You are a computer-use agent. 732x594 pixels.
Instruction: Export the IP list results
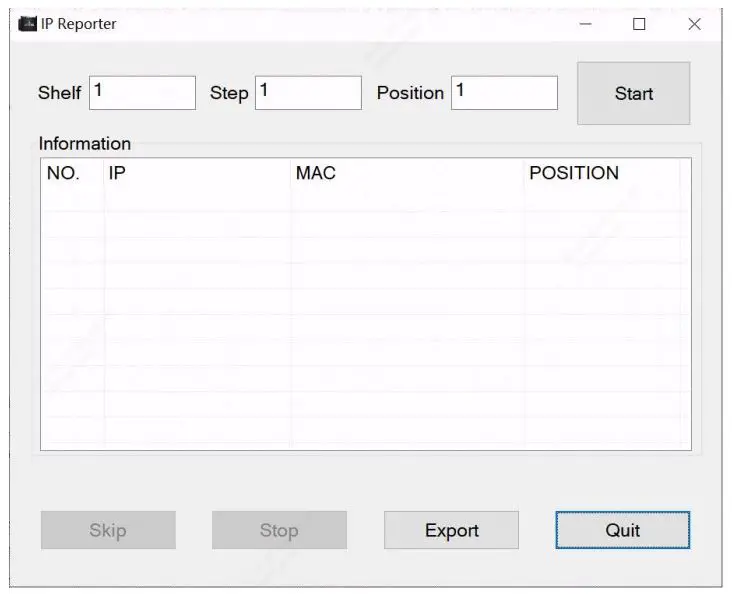click(452, 530)
